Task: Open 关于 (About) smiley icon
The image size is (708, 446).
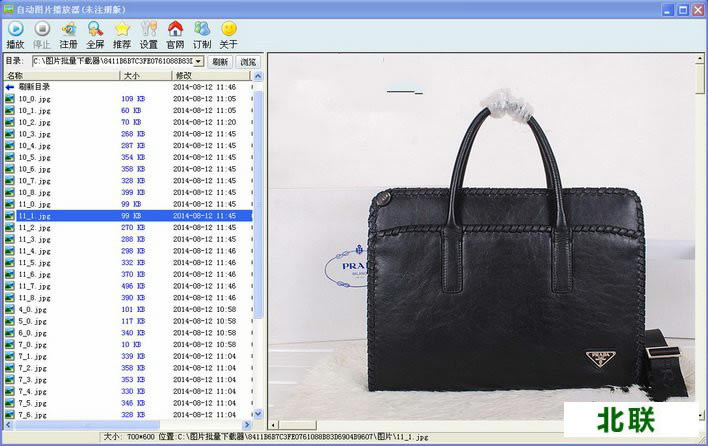Action: click(229, 29)
